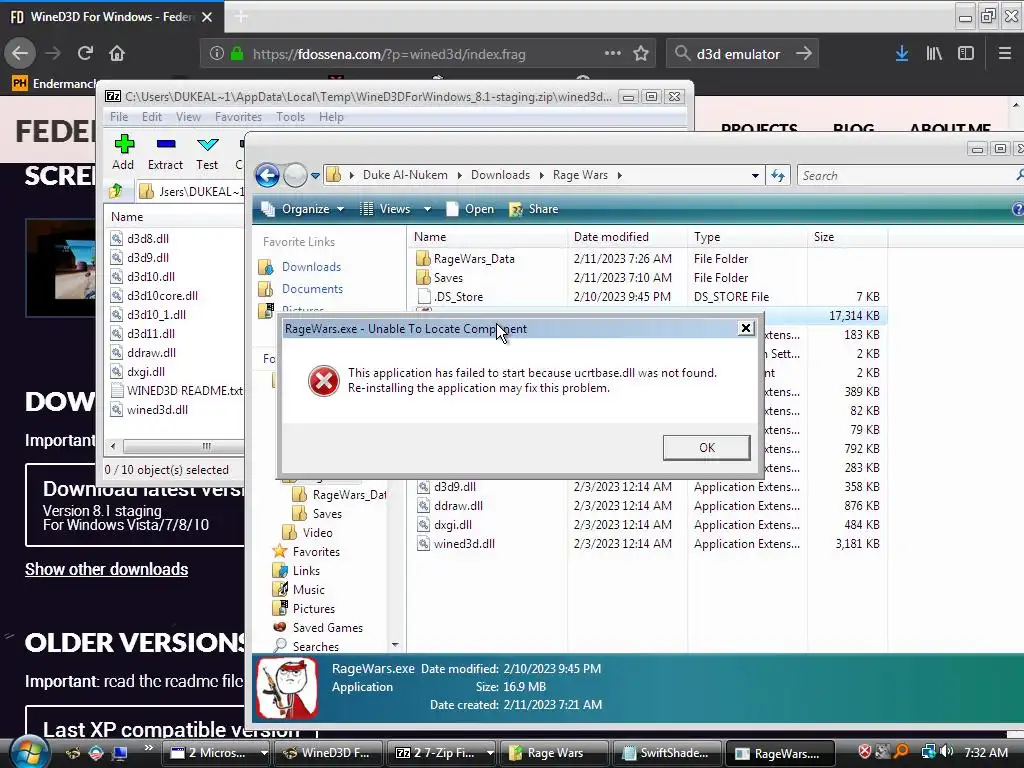The image size is (1024, 768).
Task: Click the 7-Zip Extract button
Action: [165, 153]
